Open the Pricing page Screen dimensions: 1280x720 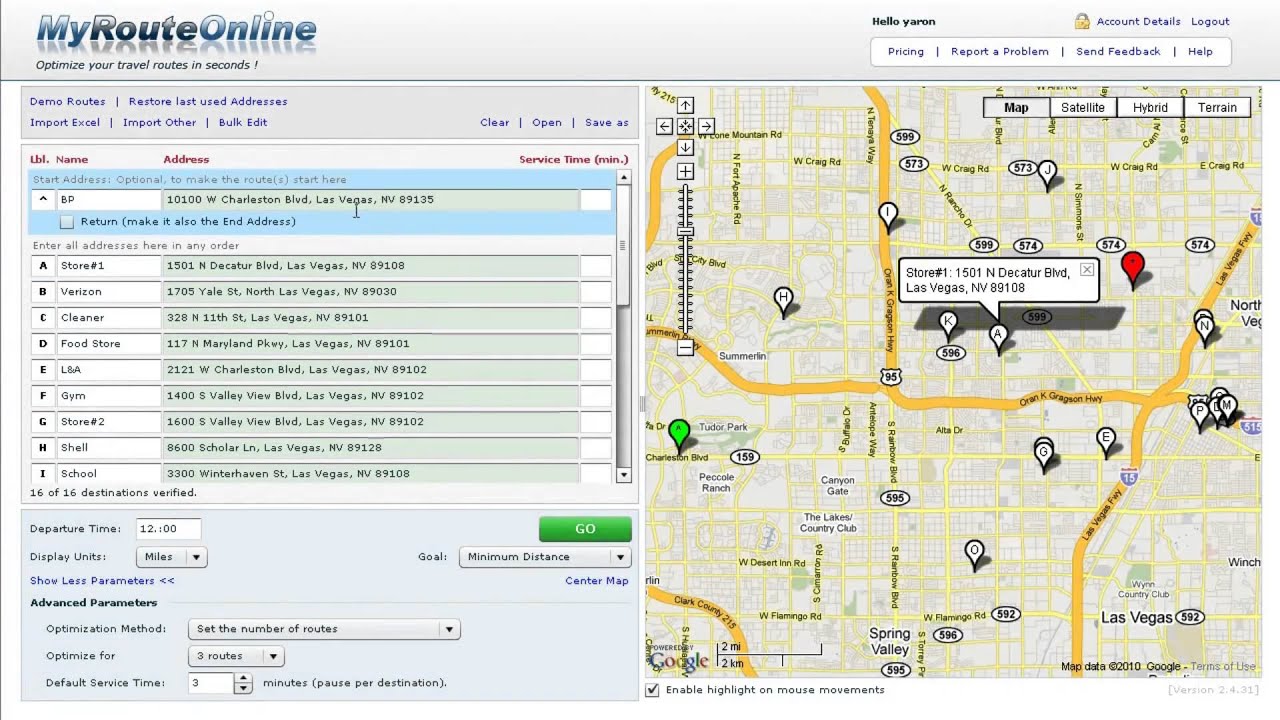click(906, 52)
